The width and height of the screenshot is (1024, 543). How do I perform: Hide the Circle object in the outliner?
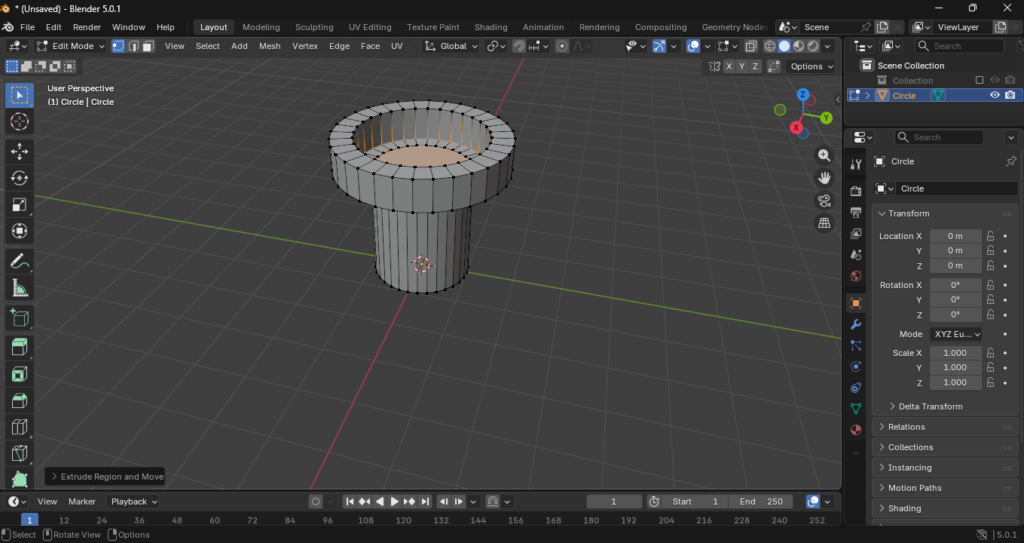click(995, 95)
